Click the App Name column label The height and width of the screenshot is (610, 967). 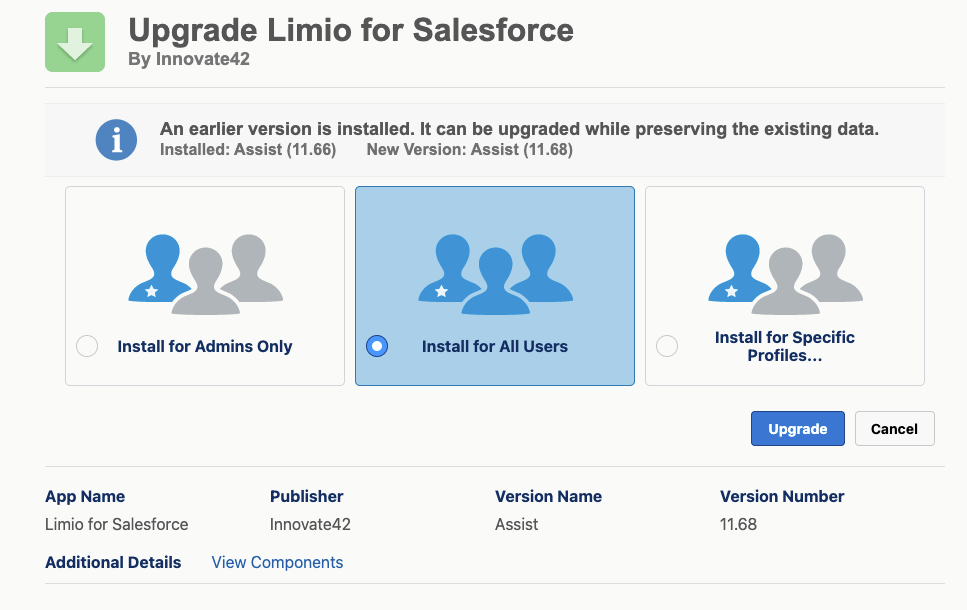click(85, 497)
